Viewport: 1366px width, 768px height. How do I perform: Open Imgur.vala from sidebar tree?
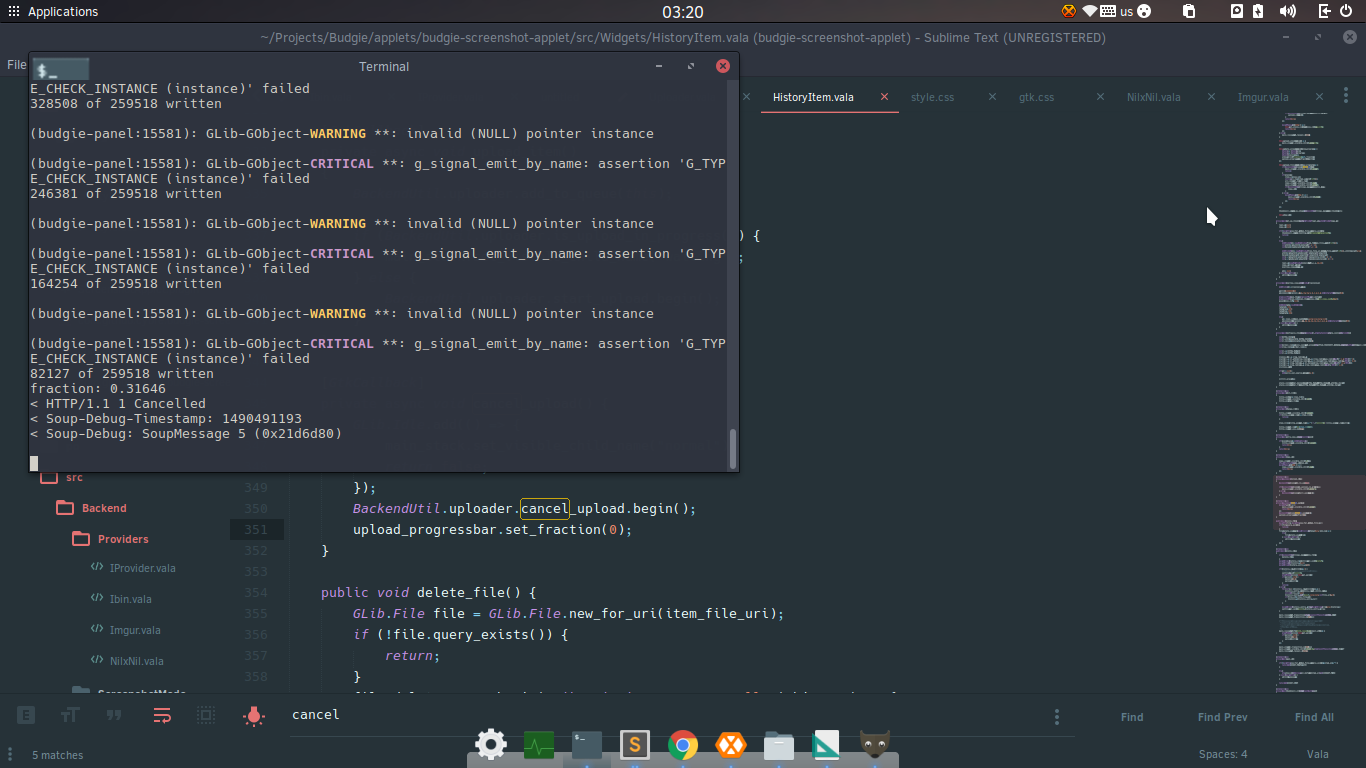[126, 630]
